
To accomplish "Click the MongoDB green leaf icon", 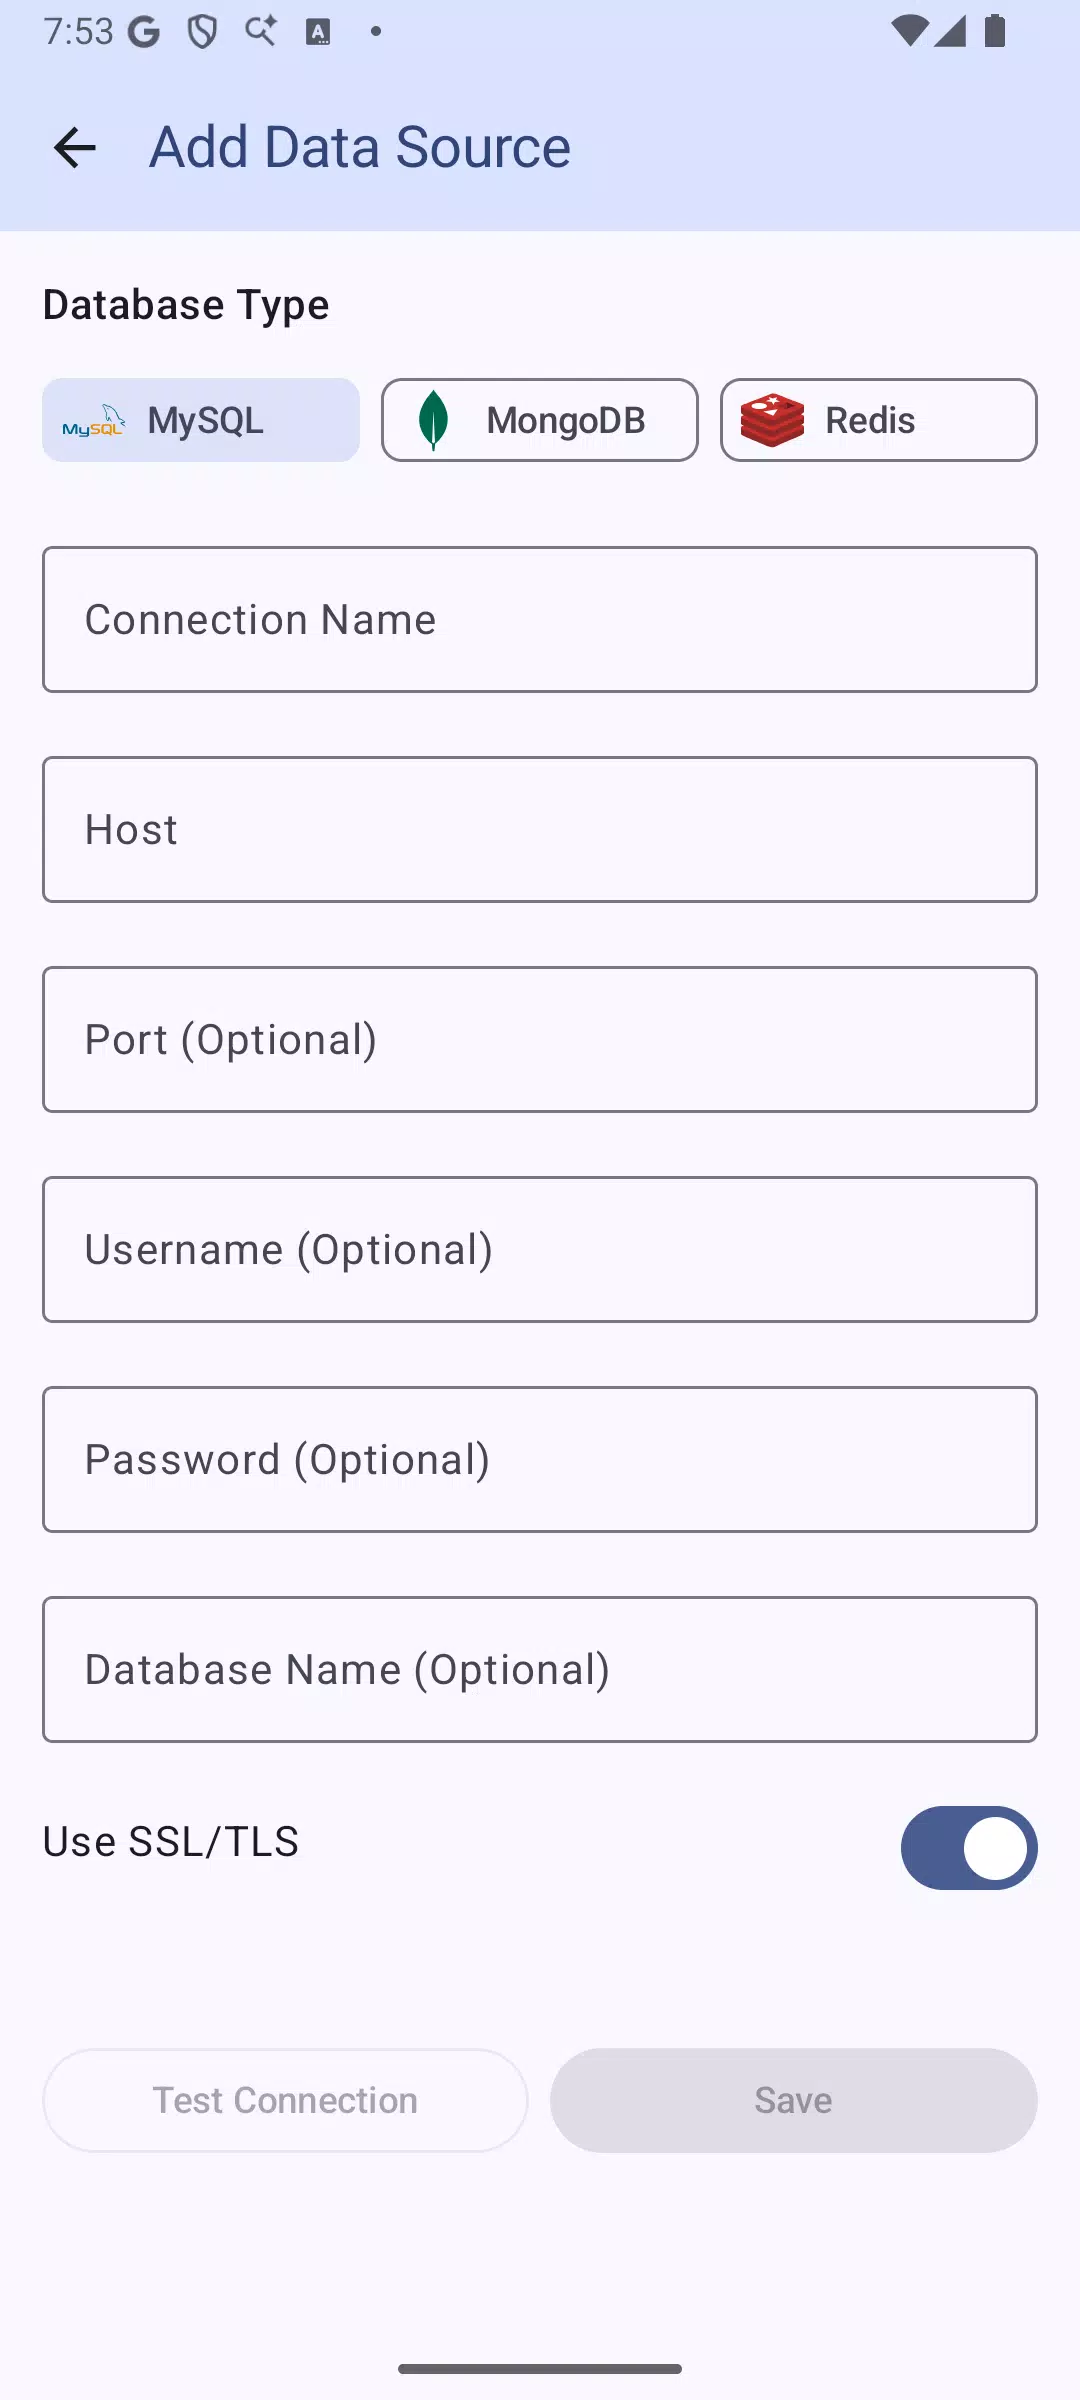I will pyautogui.click(x=433, y=420).
